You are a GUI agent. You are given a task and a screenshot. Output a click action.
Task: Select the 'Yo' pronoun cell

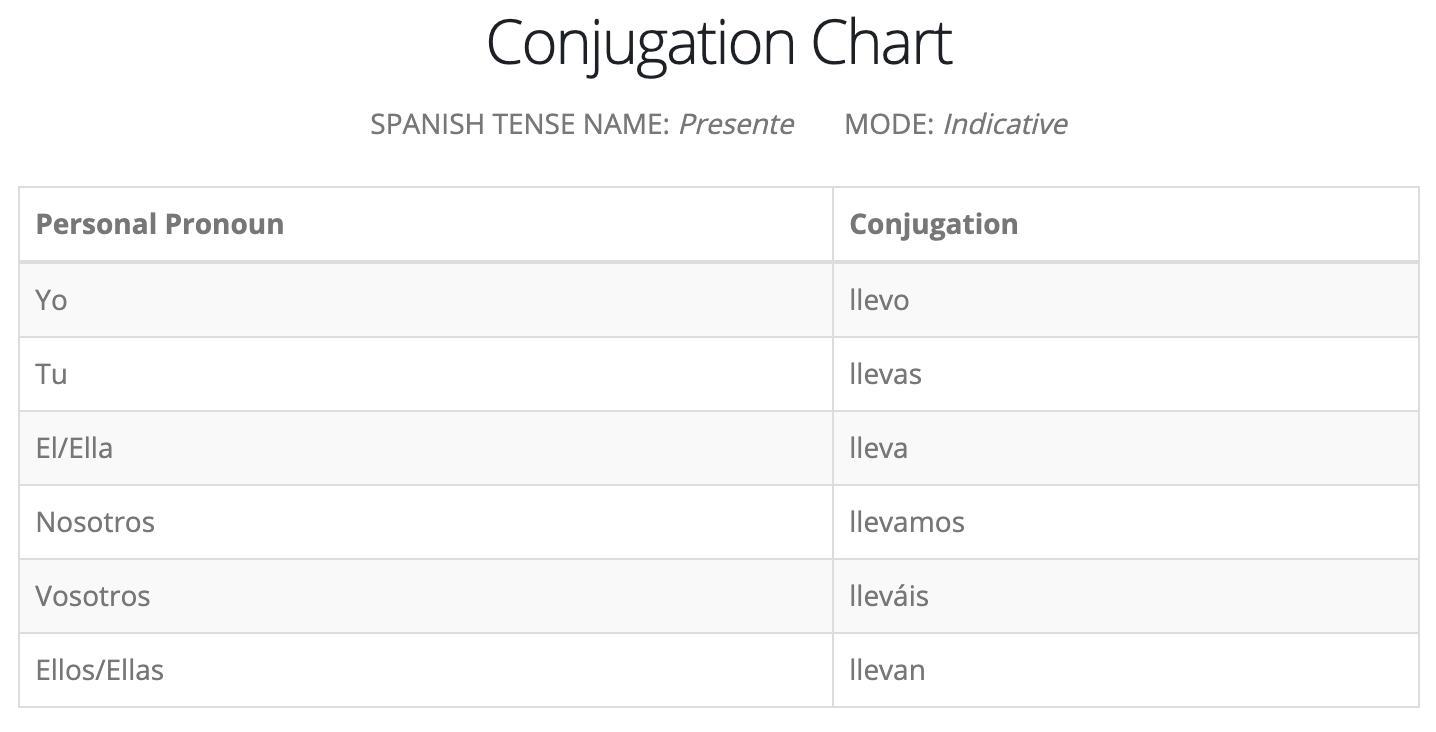(x=52, y=300)
